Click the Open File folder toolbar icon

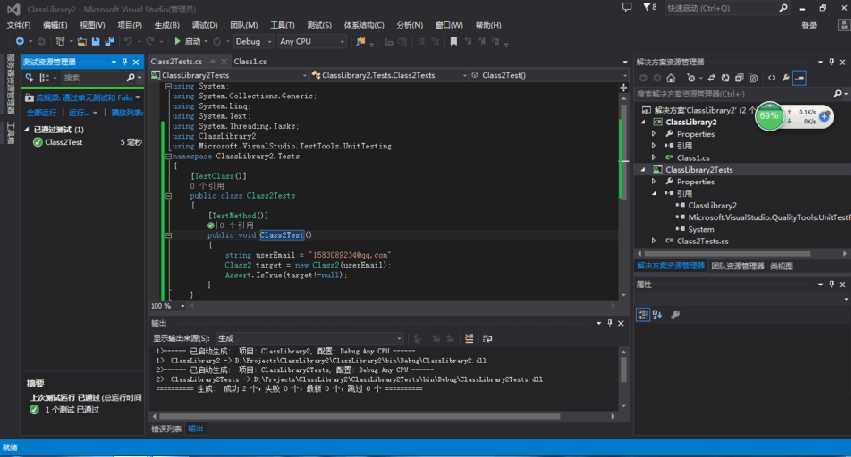click(x=82, y=41)
